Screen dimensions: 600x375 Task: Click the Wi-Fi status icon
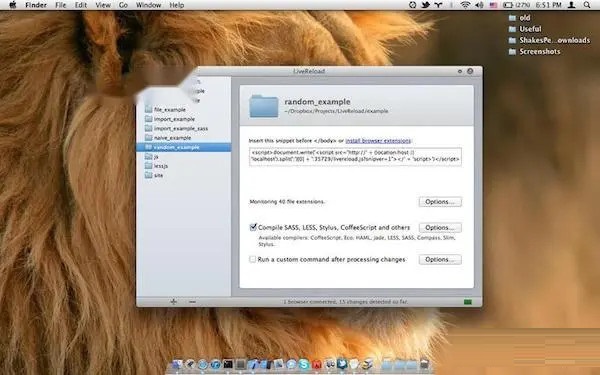(x=465, y=5)
